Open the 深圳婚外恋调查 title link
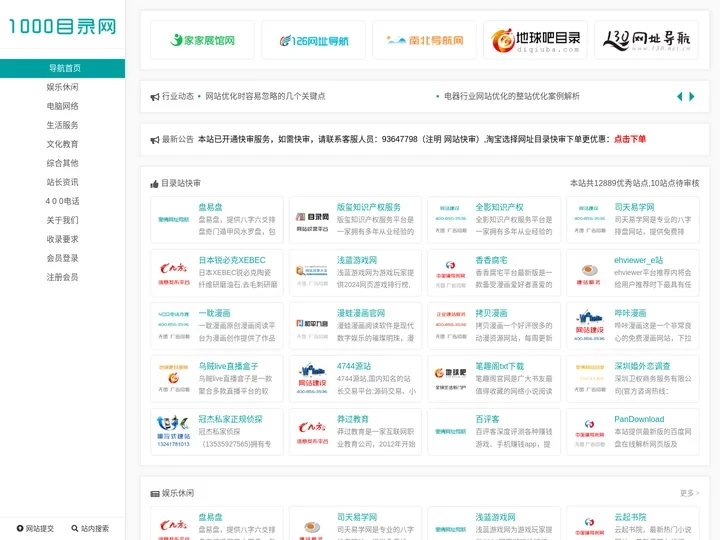Screen dimensions: 720x540 coord(642,366)
